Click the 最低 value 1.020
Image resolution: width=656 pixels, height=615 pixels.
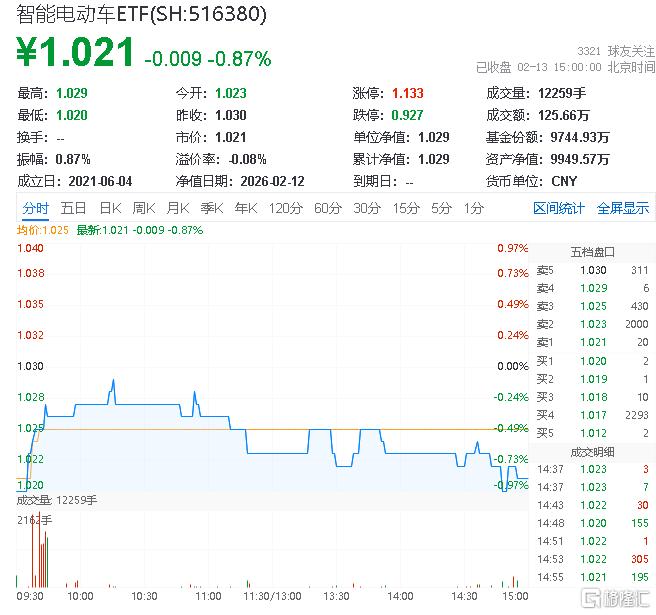[72, 115]
